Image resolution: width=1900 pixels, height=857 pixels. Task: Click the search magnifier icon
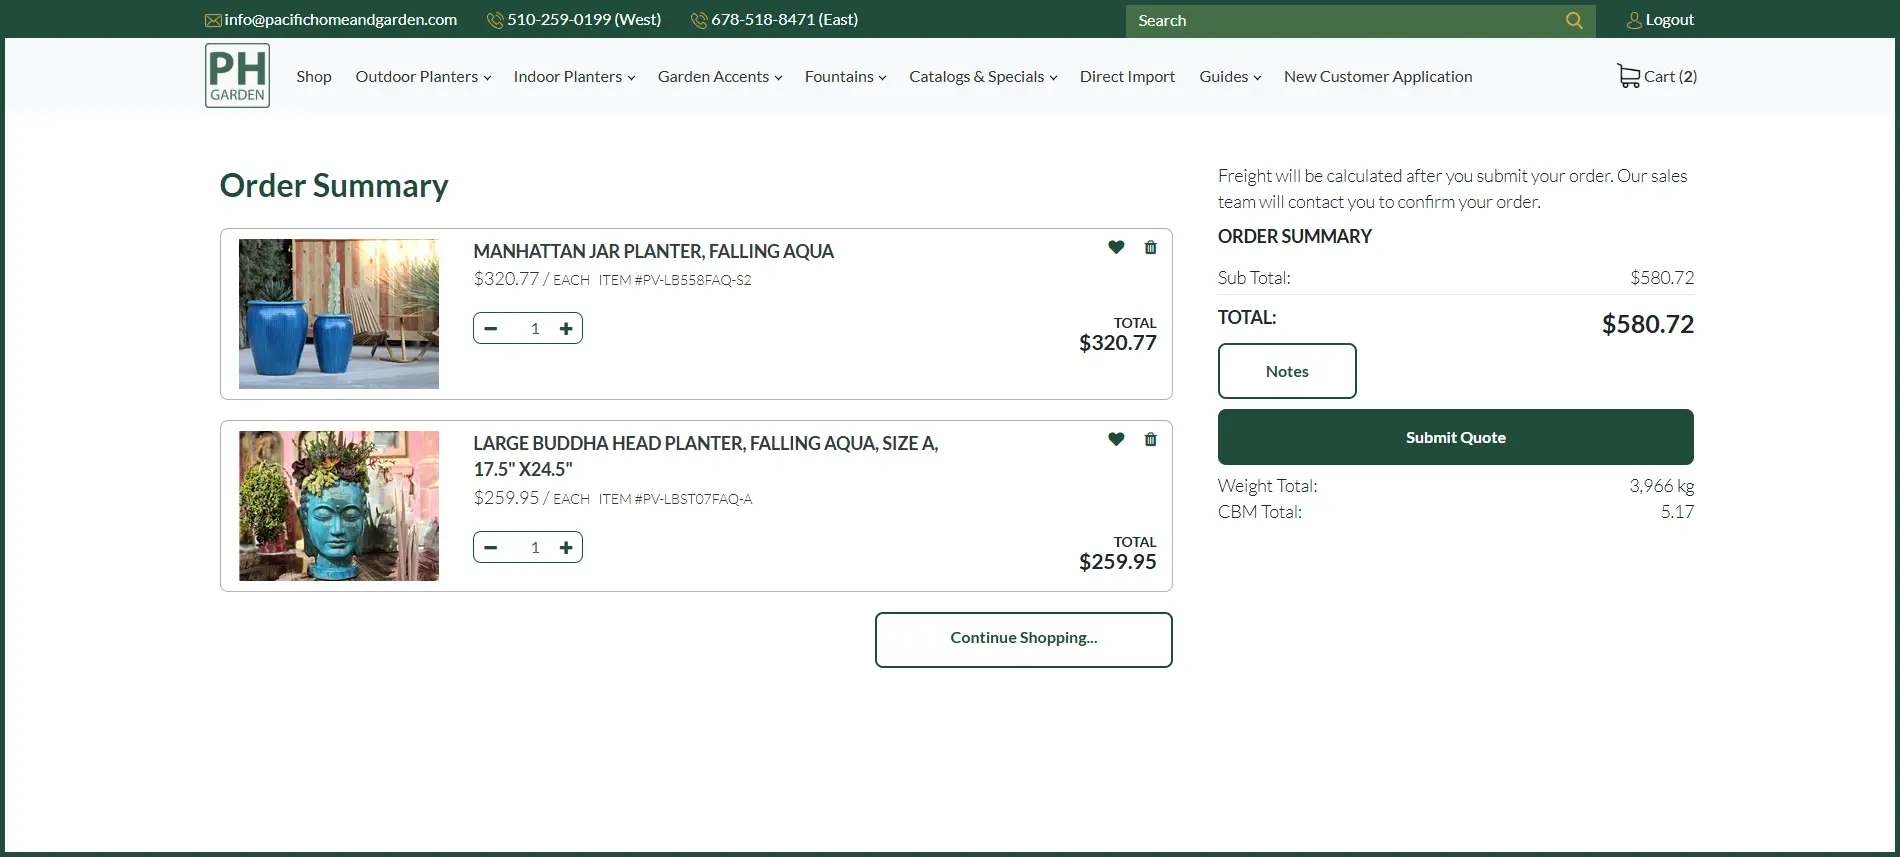coord(1573,20)
